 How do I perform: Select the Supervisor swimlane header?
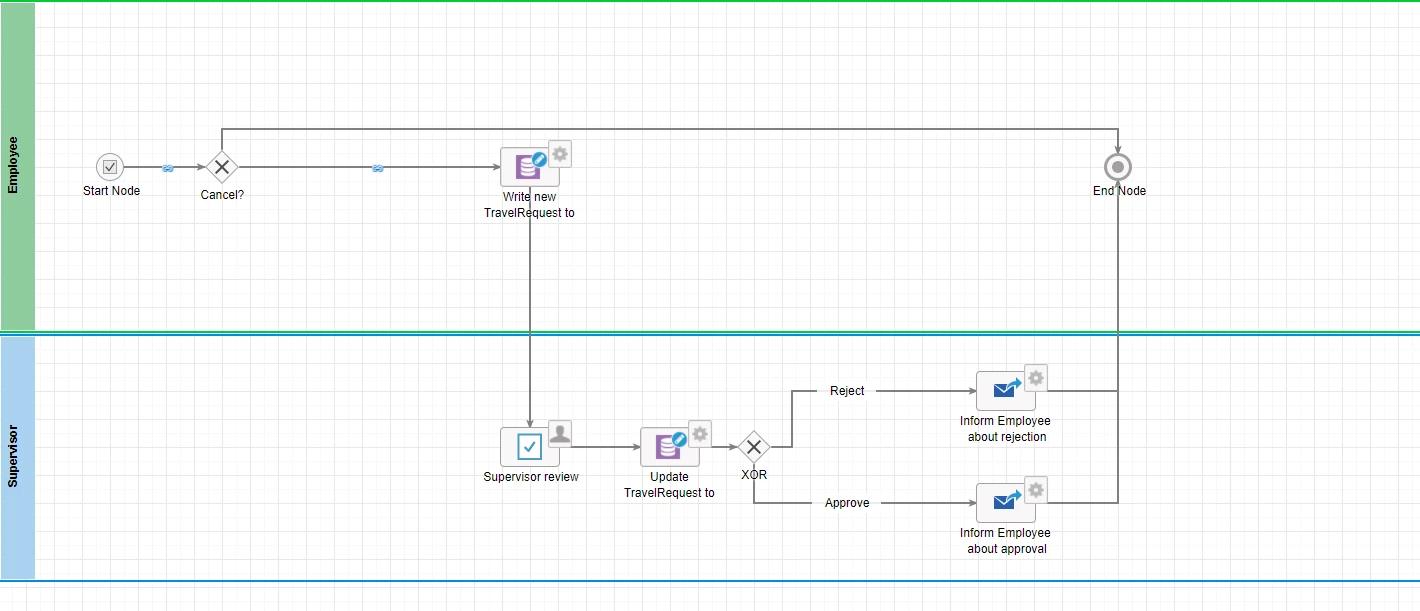coord(18,457)
